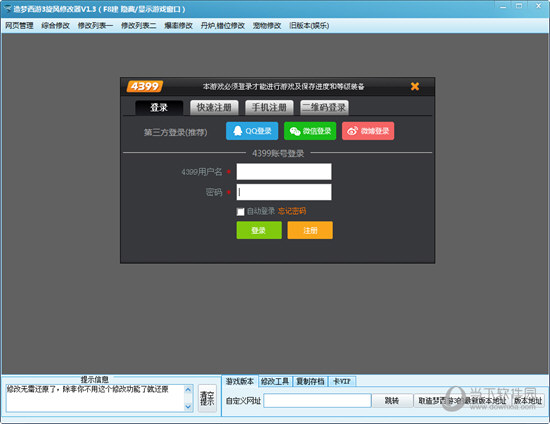The width and height of the screenshot is (550, 424).
Task: Focus the 自定义网址 input field
Action: [x=317, y=401]
